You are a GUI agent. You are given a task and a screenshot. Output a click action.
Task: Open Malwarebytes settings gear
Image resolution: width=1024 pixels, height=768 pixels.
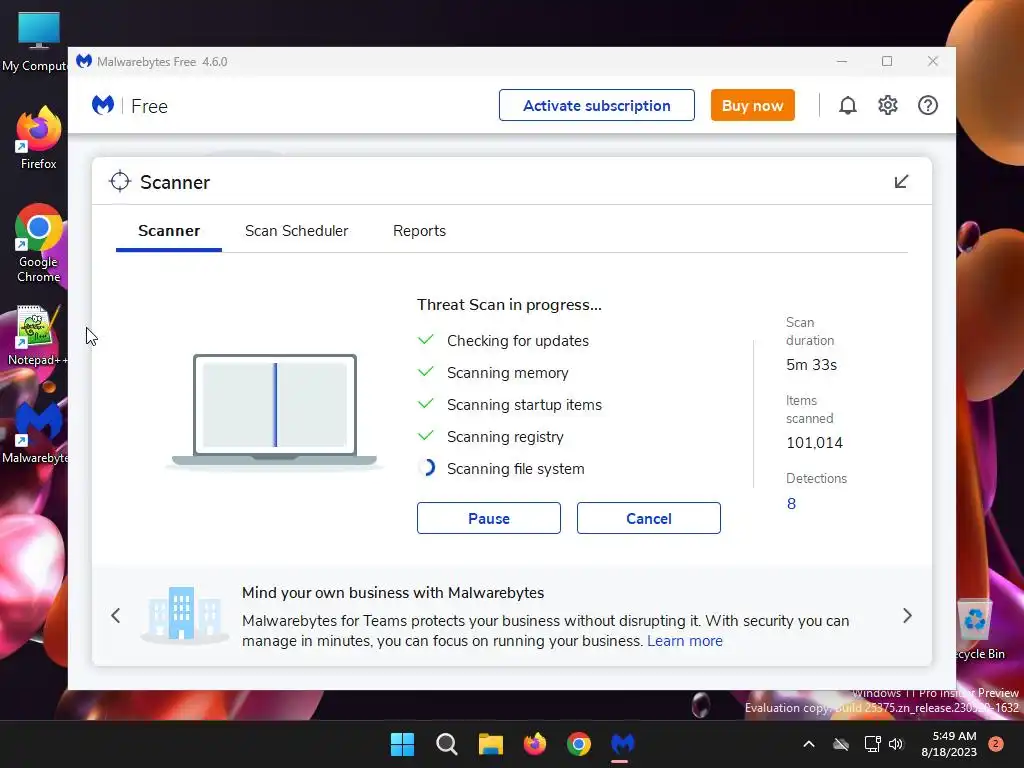(888, 105)
